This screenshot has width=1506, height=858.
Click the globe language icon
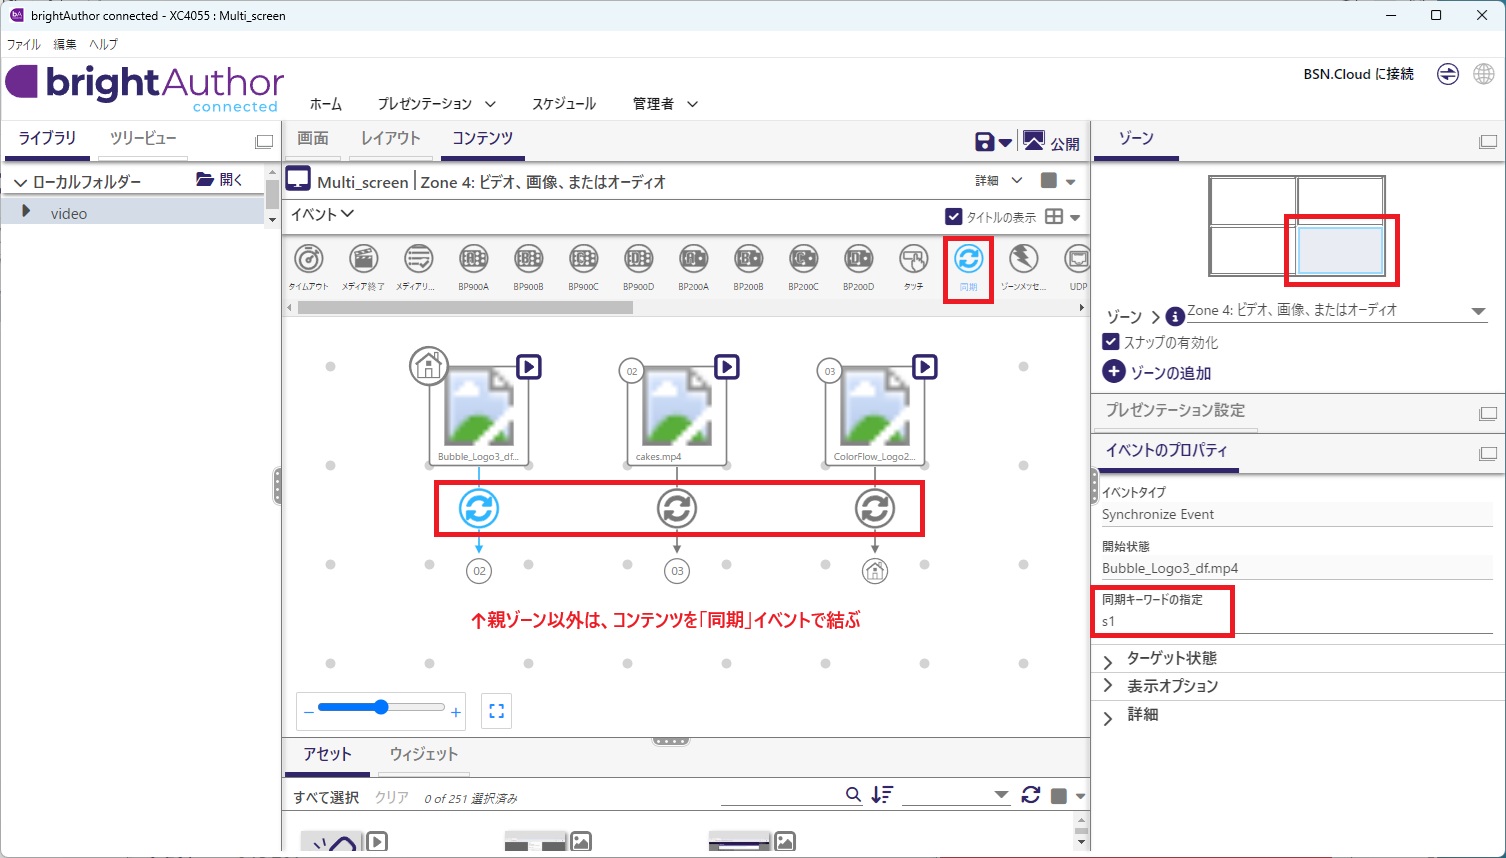[1484, 74]
